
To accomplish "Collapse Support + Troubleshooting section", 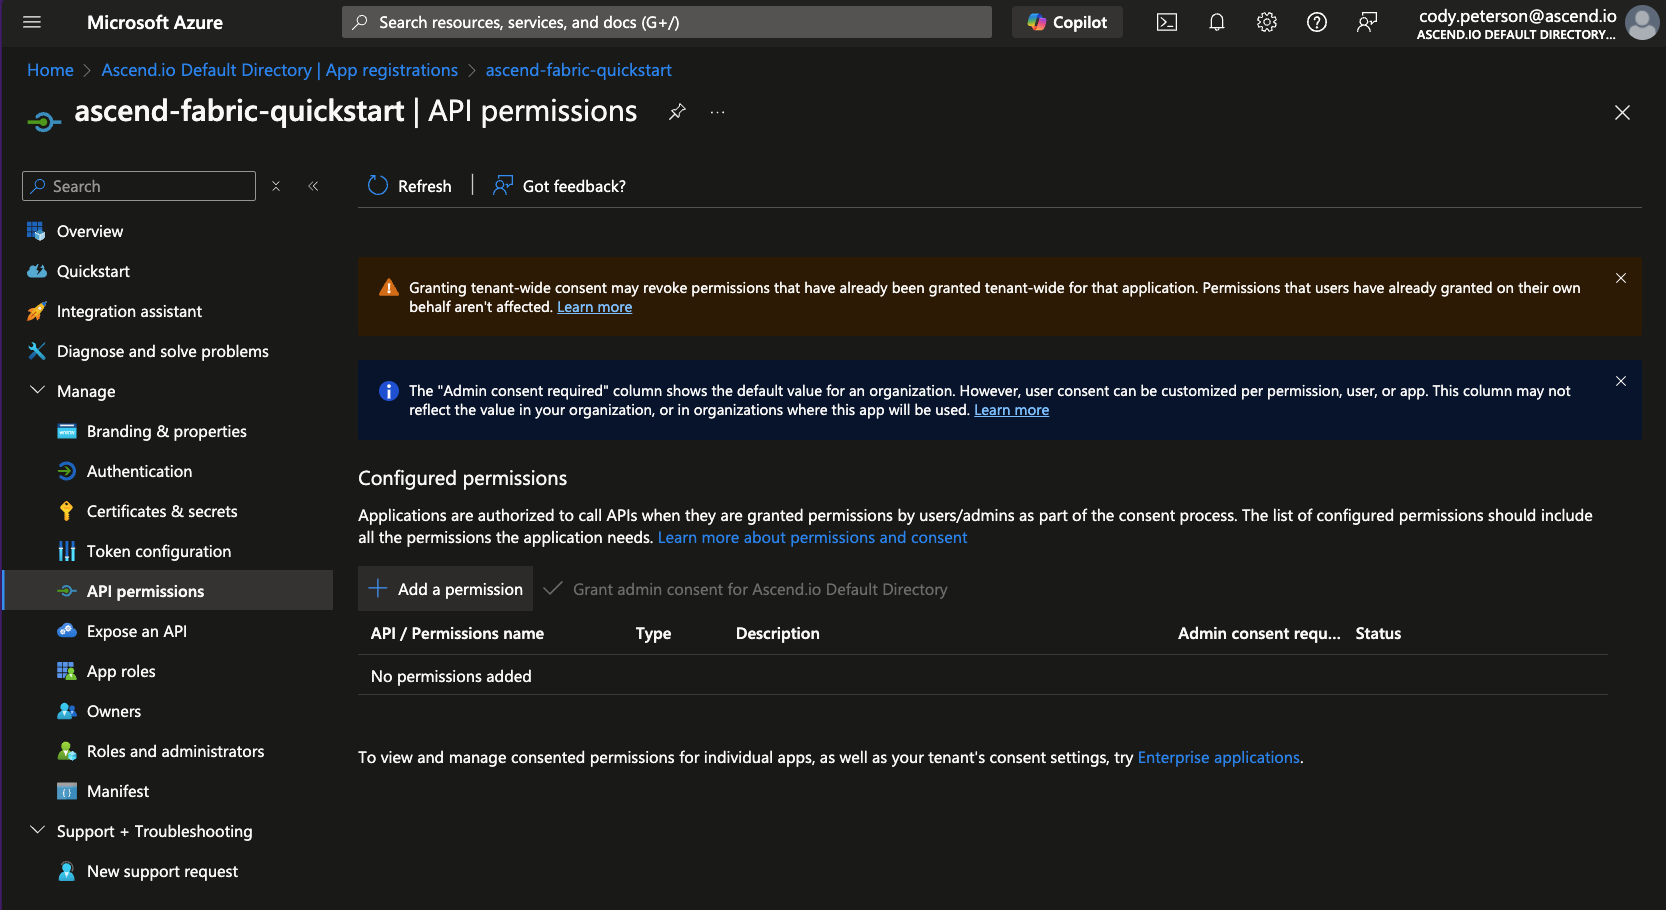I will click(x=38, y=830).
